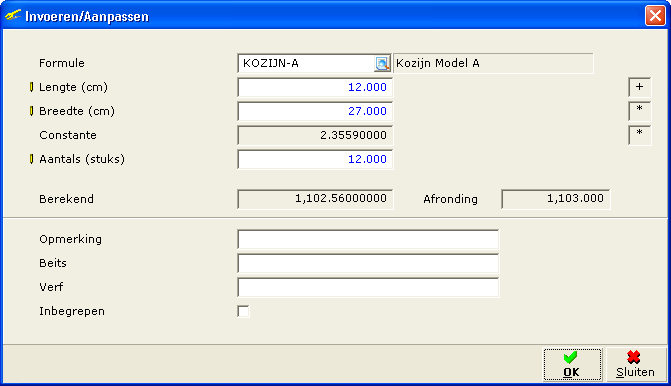Click the Berekend result field
The width and height of the screenshot is (671, 386).
315,199
